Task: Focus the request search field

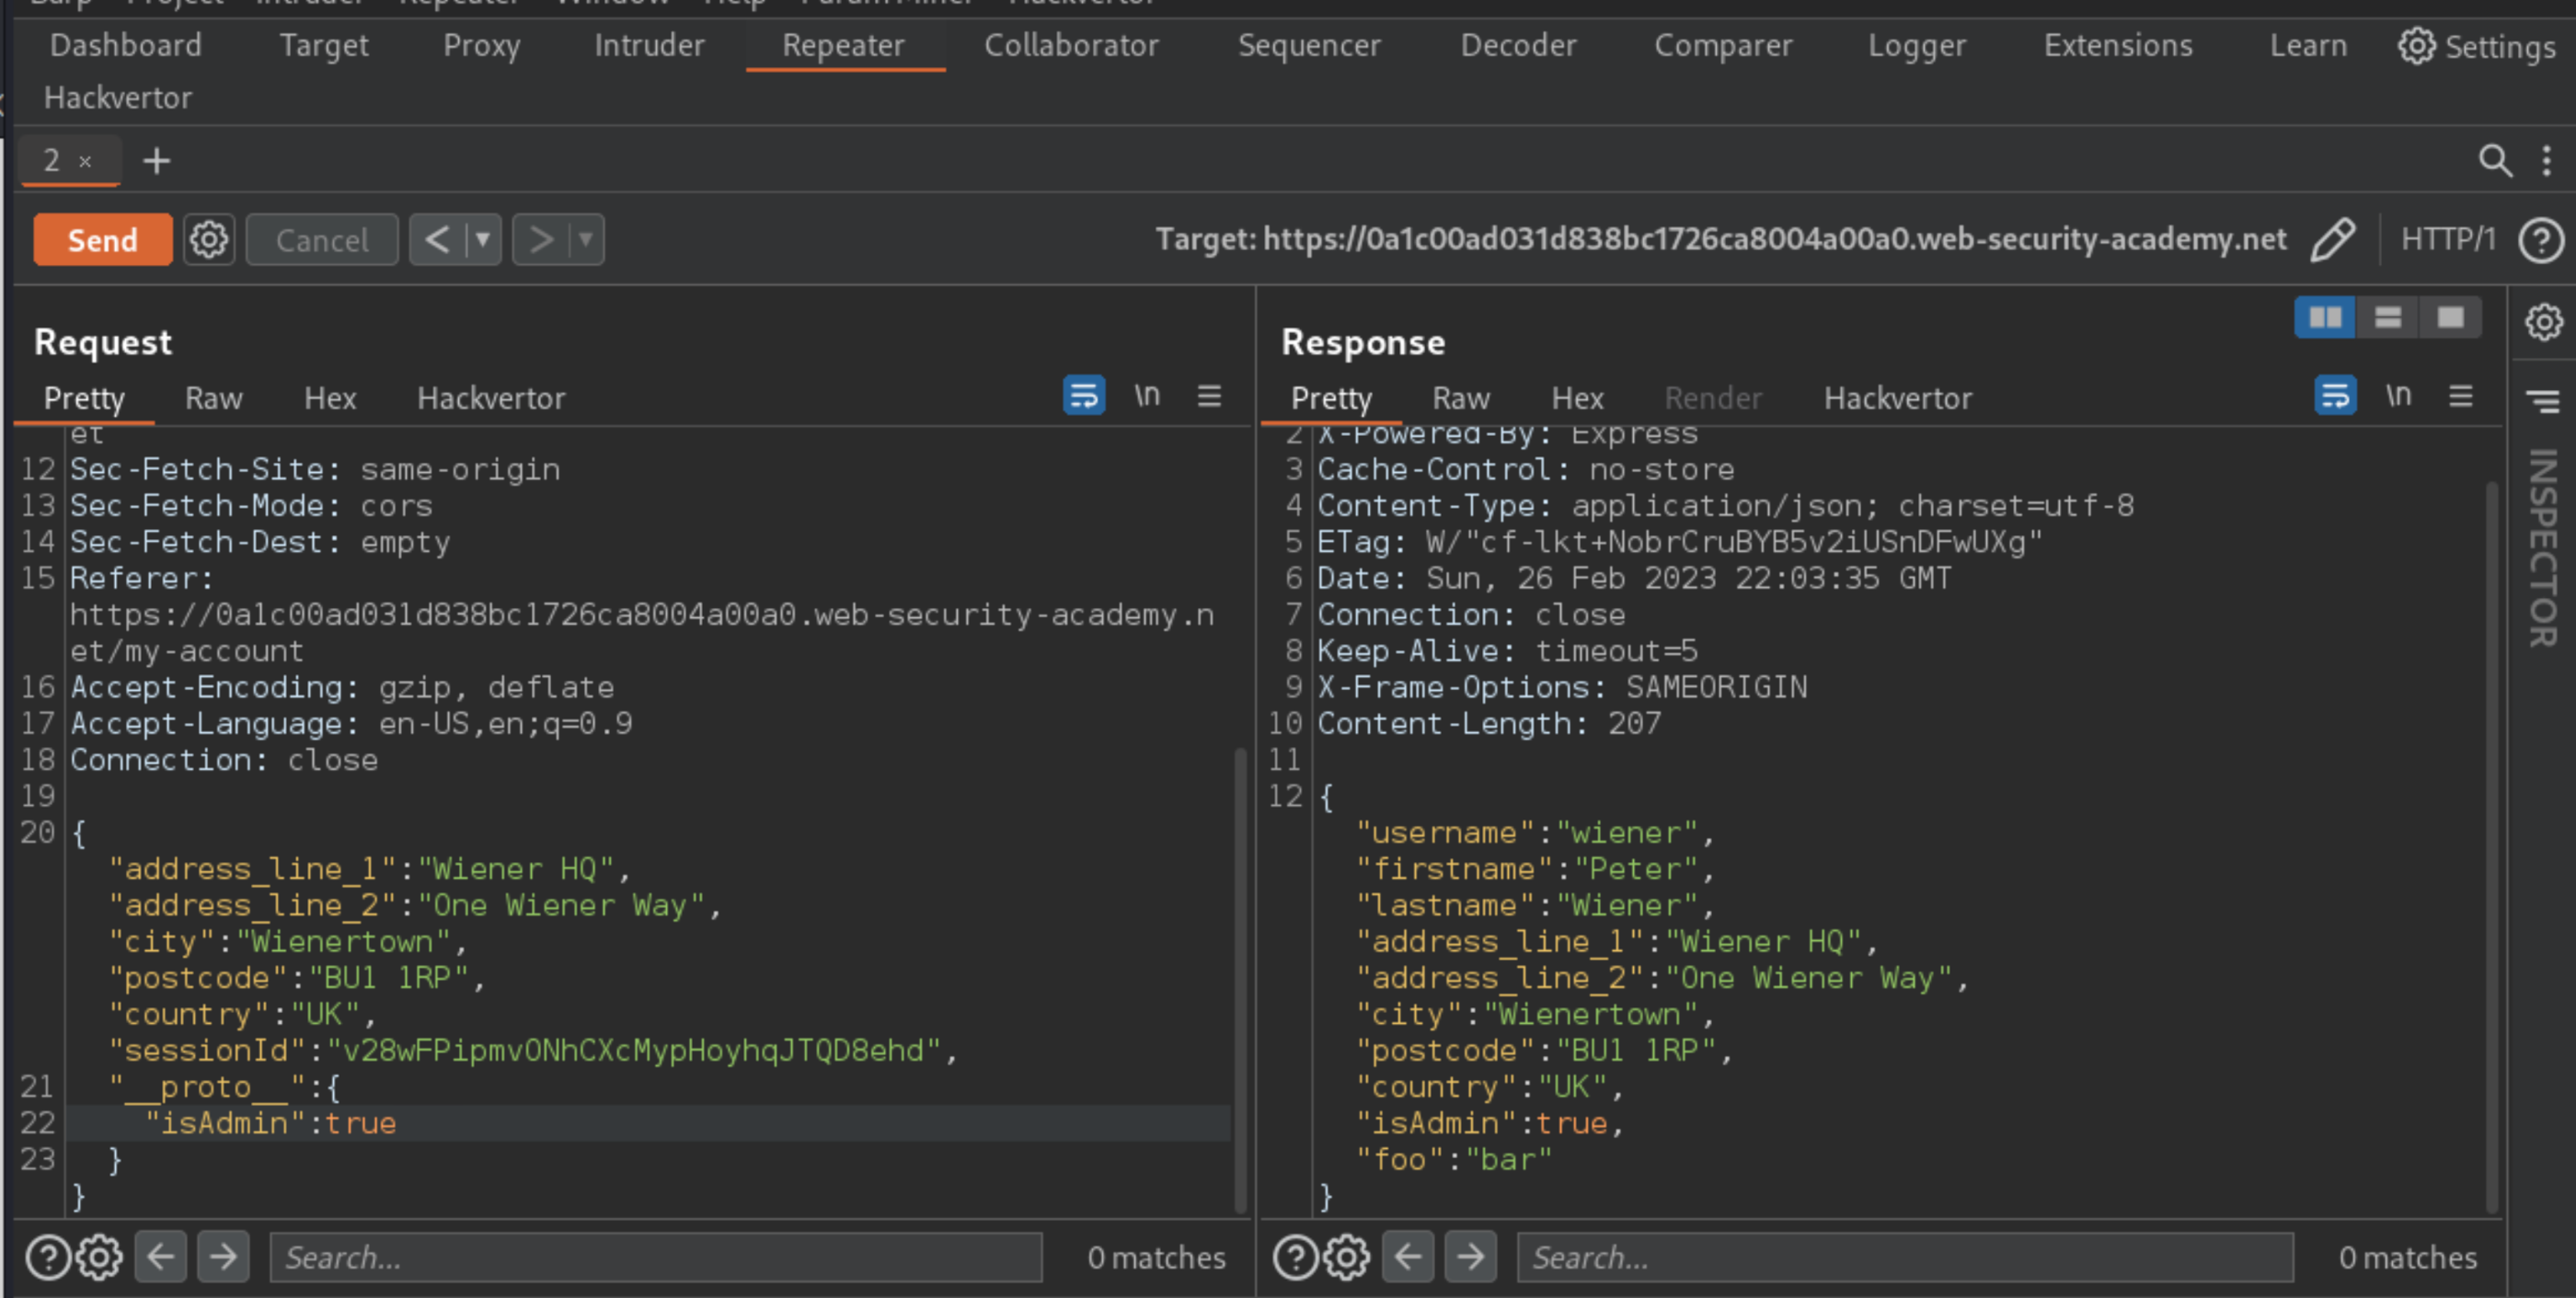Action: tap(656, 1257)
